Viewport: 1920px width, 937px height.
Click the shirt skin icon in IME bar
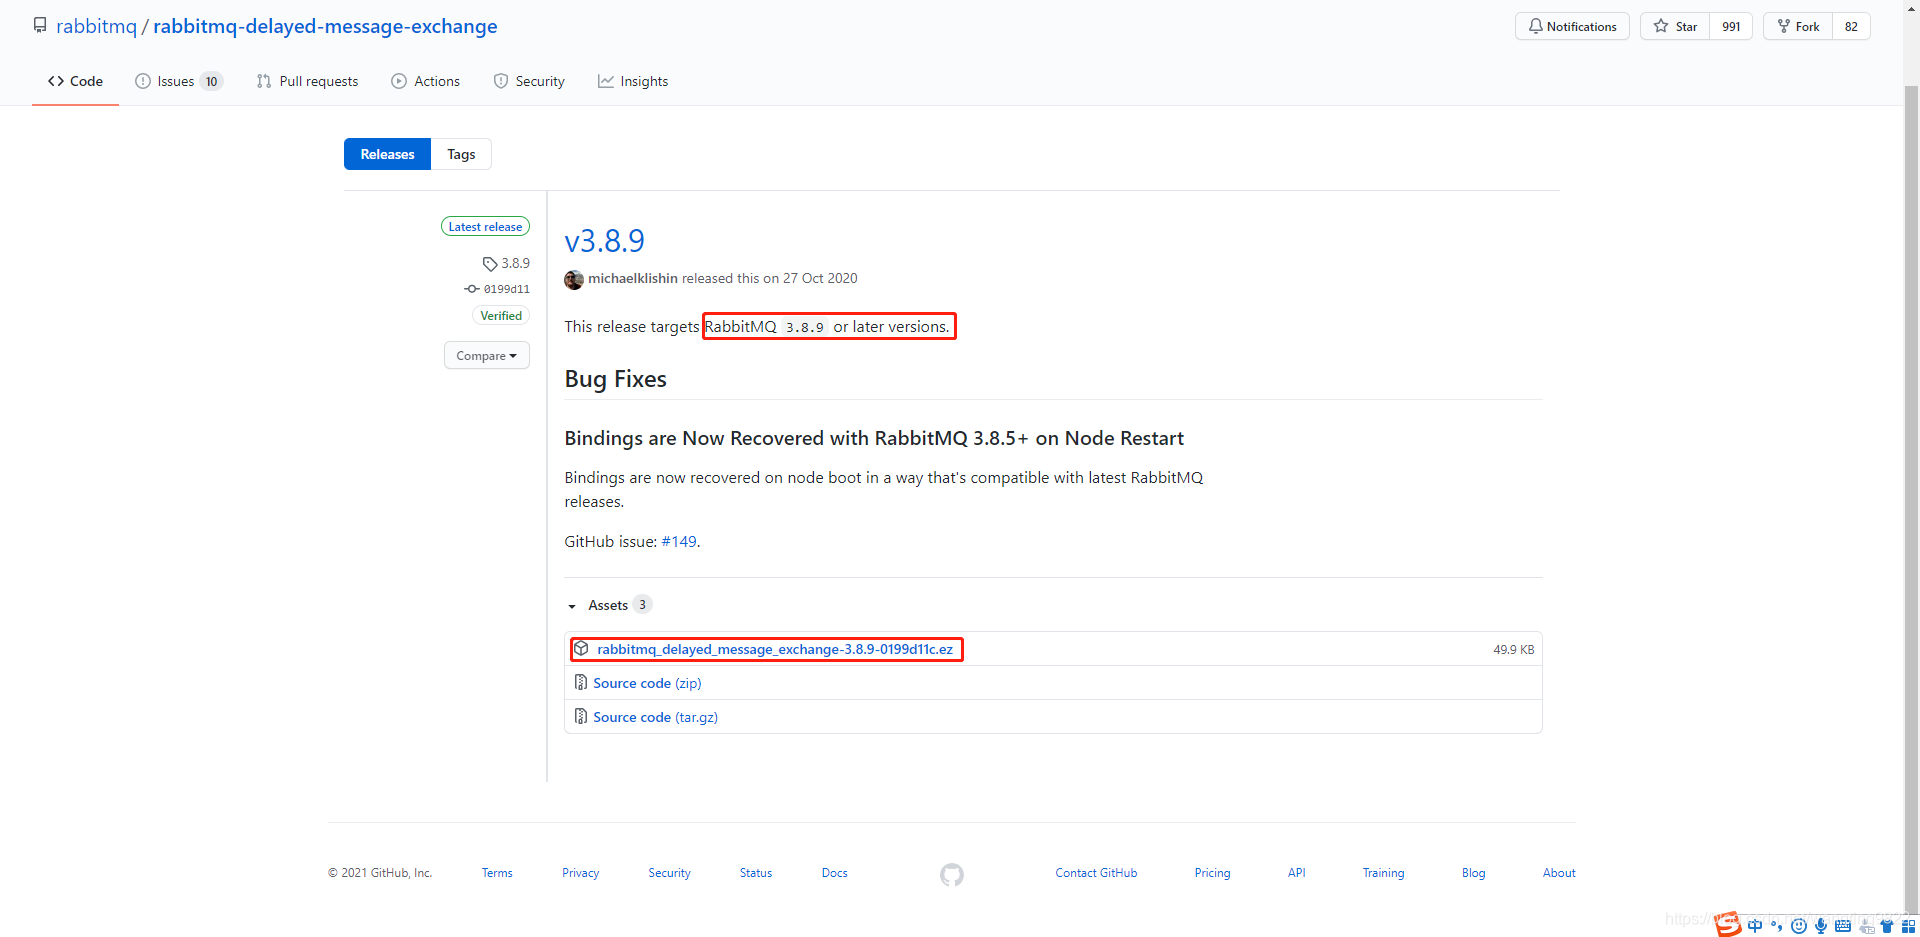[x=1887, y=926]
